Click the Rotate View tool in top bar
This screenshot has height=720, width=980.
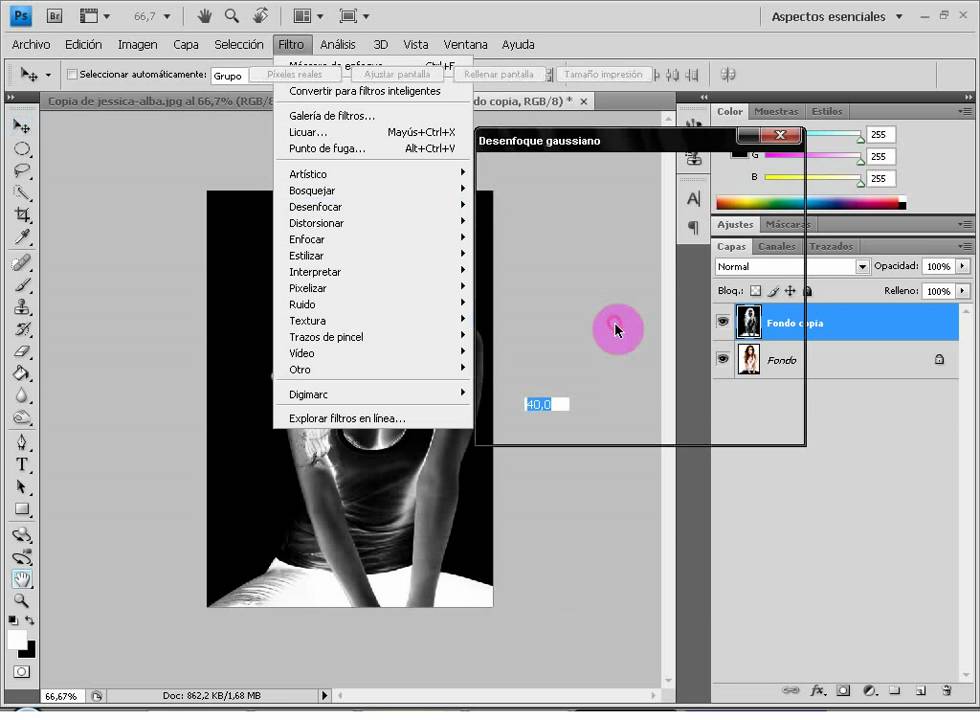coord(261,16)
